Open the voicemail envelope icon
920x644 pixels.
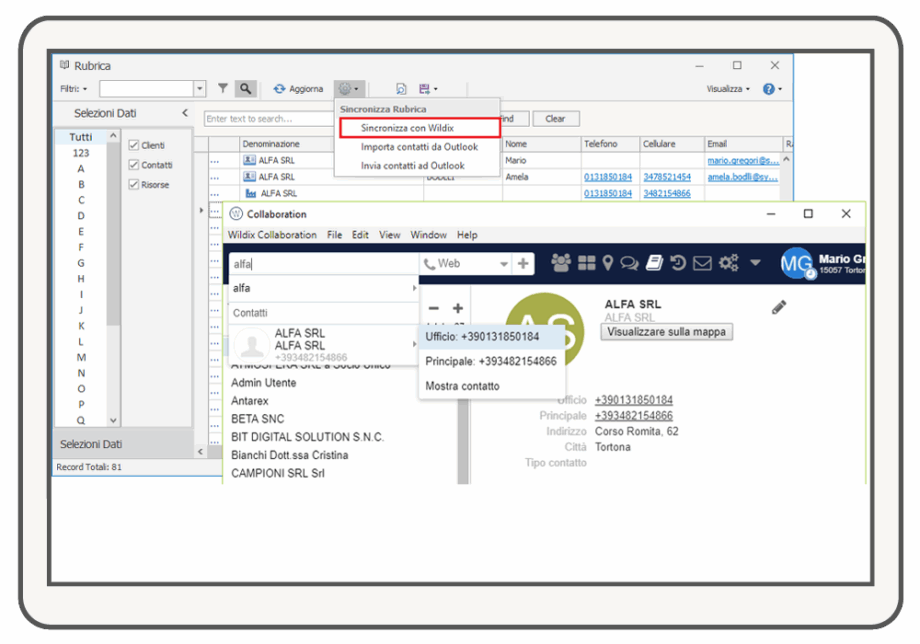[702, 263]
